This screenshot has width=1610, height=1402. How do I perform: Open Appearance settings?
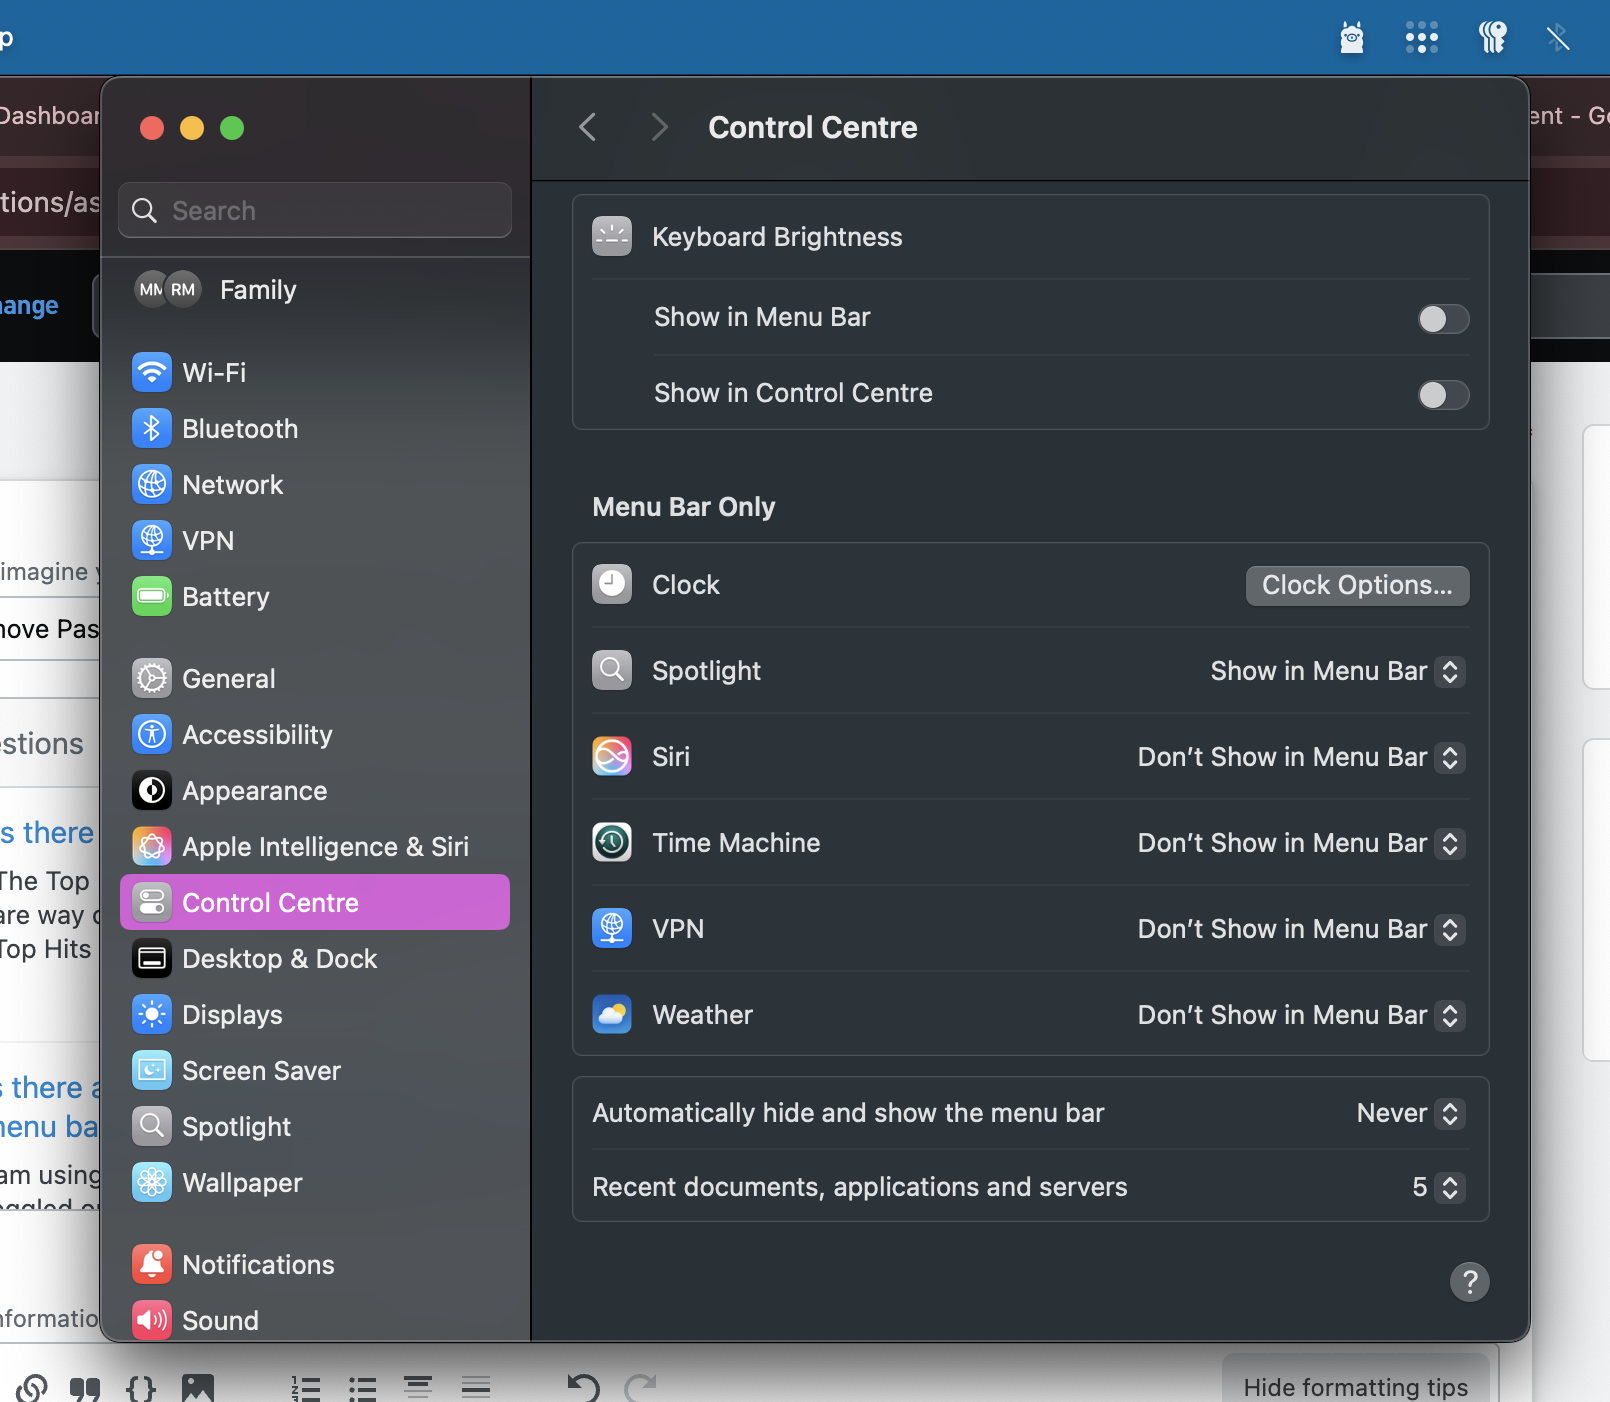[315, 791]
